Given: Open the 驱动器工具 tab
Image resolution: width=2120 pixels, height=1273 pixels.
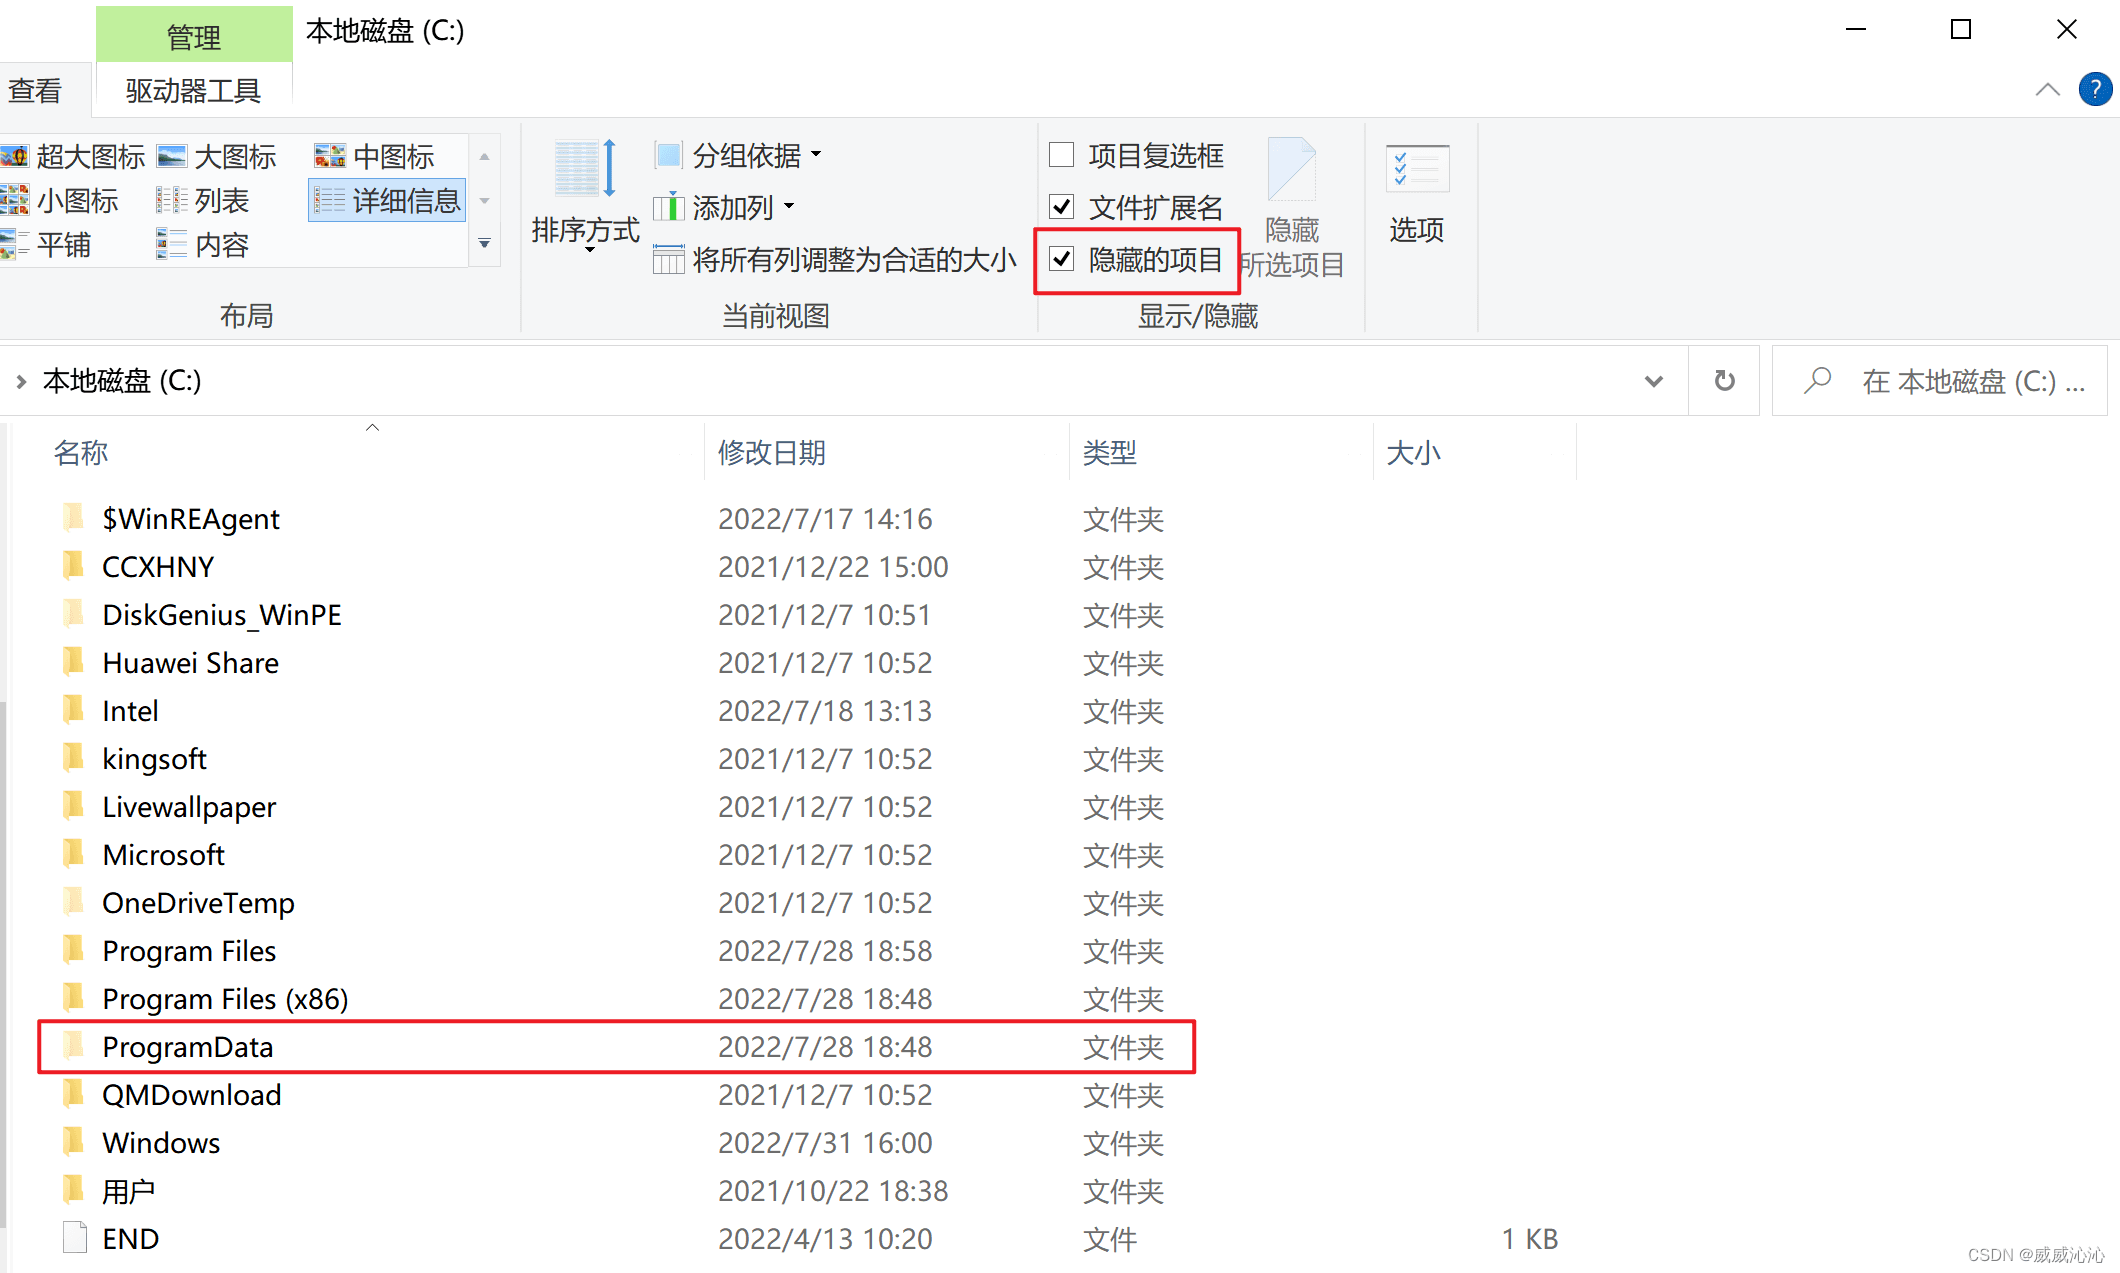Looking at the screenshot, I should 193,91.
